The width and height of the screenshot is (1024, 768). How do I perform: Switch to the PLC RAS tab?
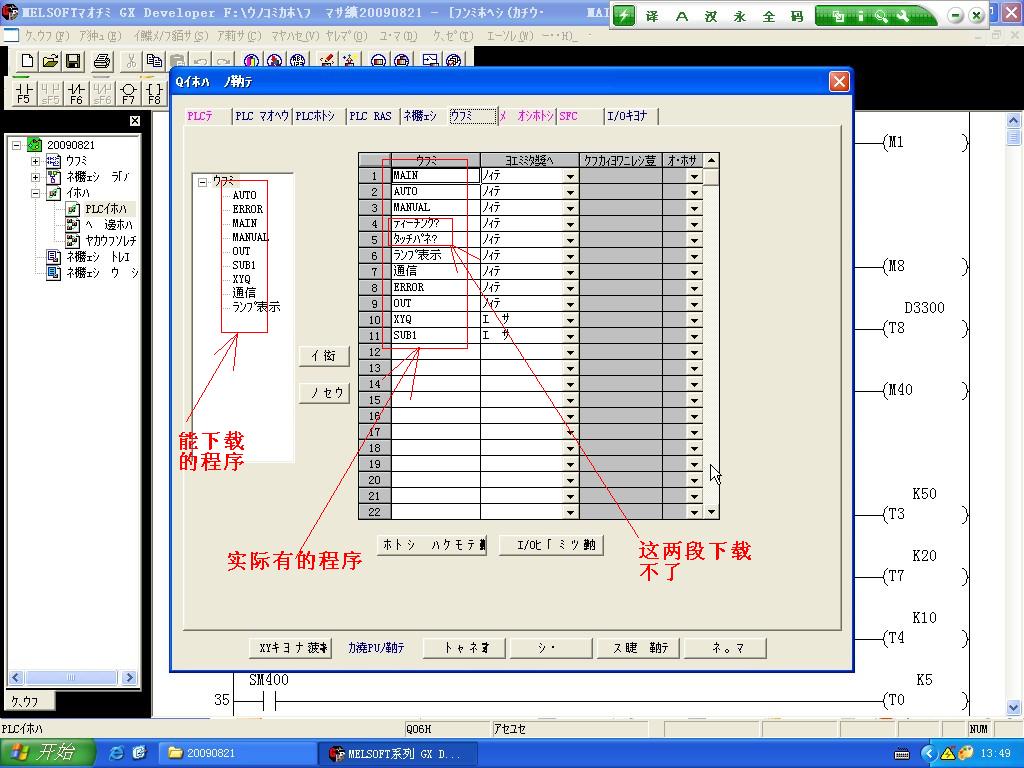[x=370, y=116]
